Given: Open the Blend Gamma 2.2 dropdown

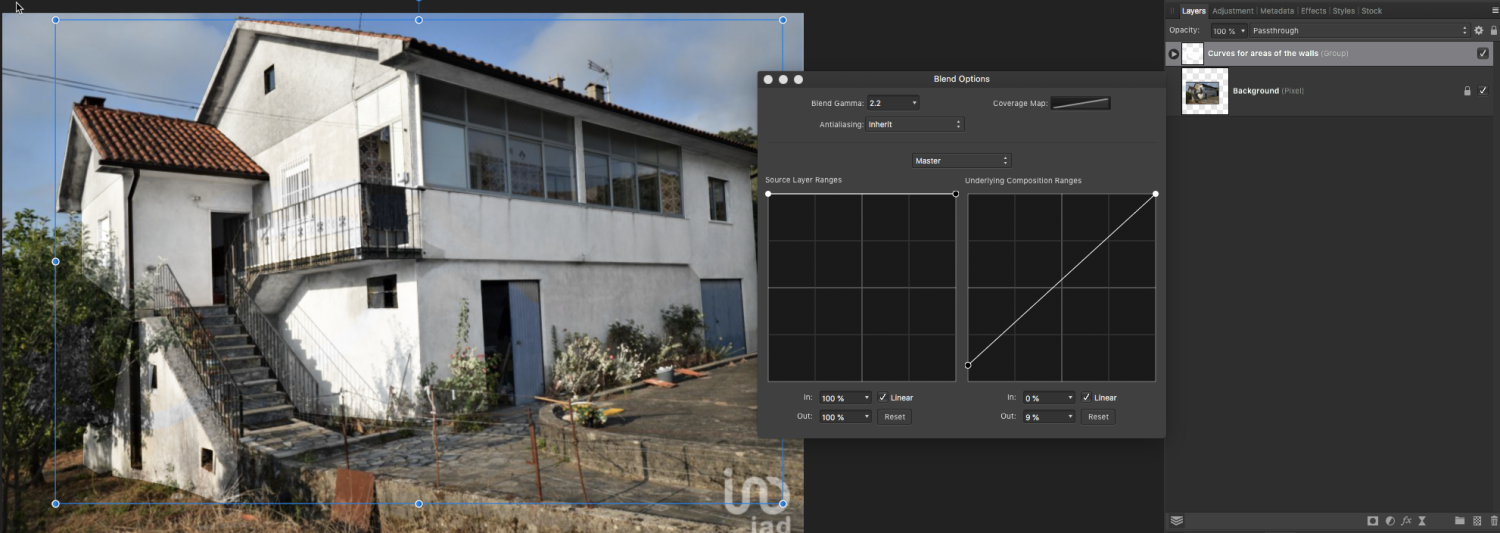Looking at the screenshot, I should click(x=892, y=103).
